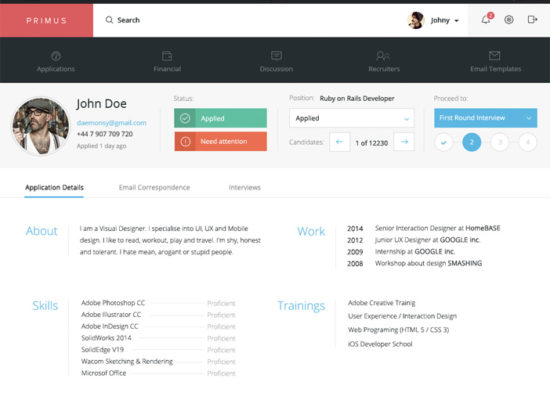Select step 3 circle in progress
550x400 pixels.
[x=499, y=142]
